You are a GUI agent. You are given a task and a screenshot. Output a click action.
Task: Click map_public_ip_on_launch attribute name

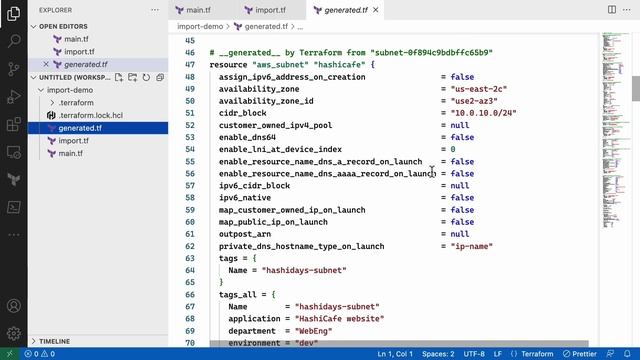click(273, 222)
